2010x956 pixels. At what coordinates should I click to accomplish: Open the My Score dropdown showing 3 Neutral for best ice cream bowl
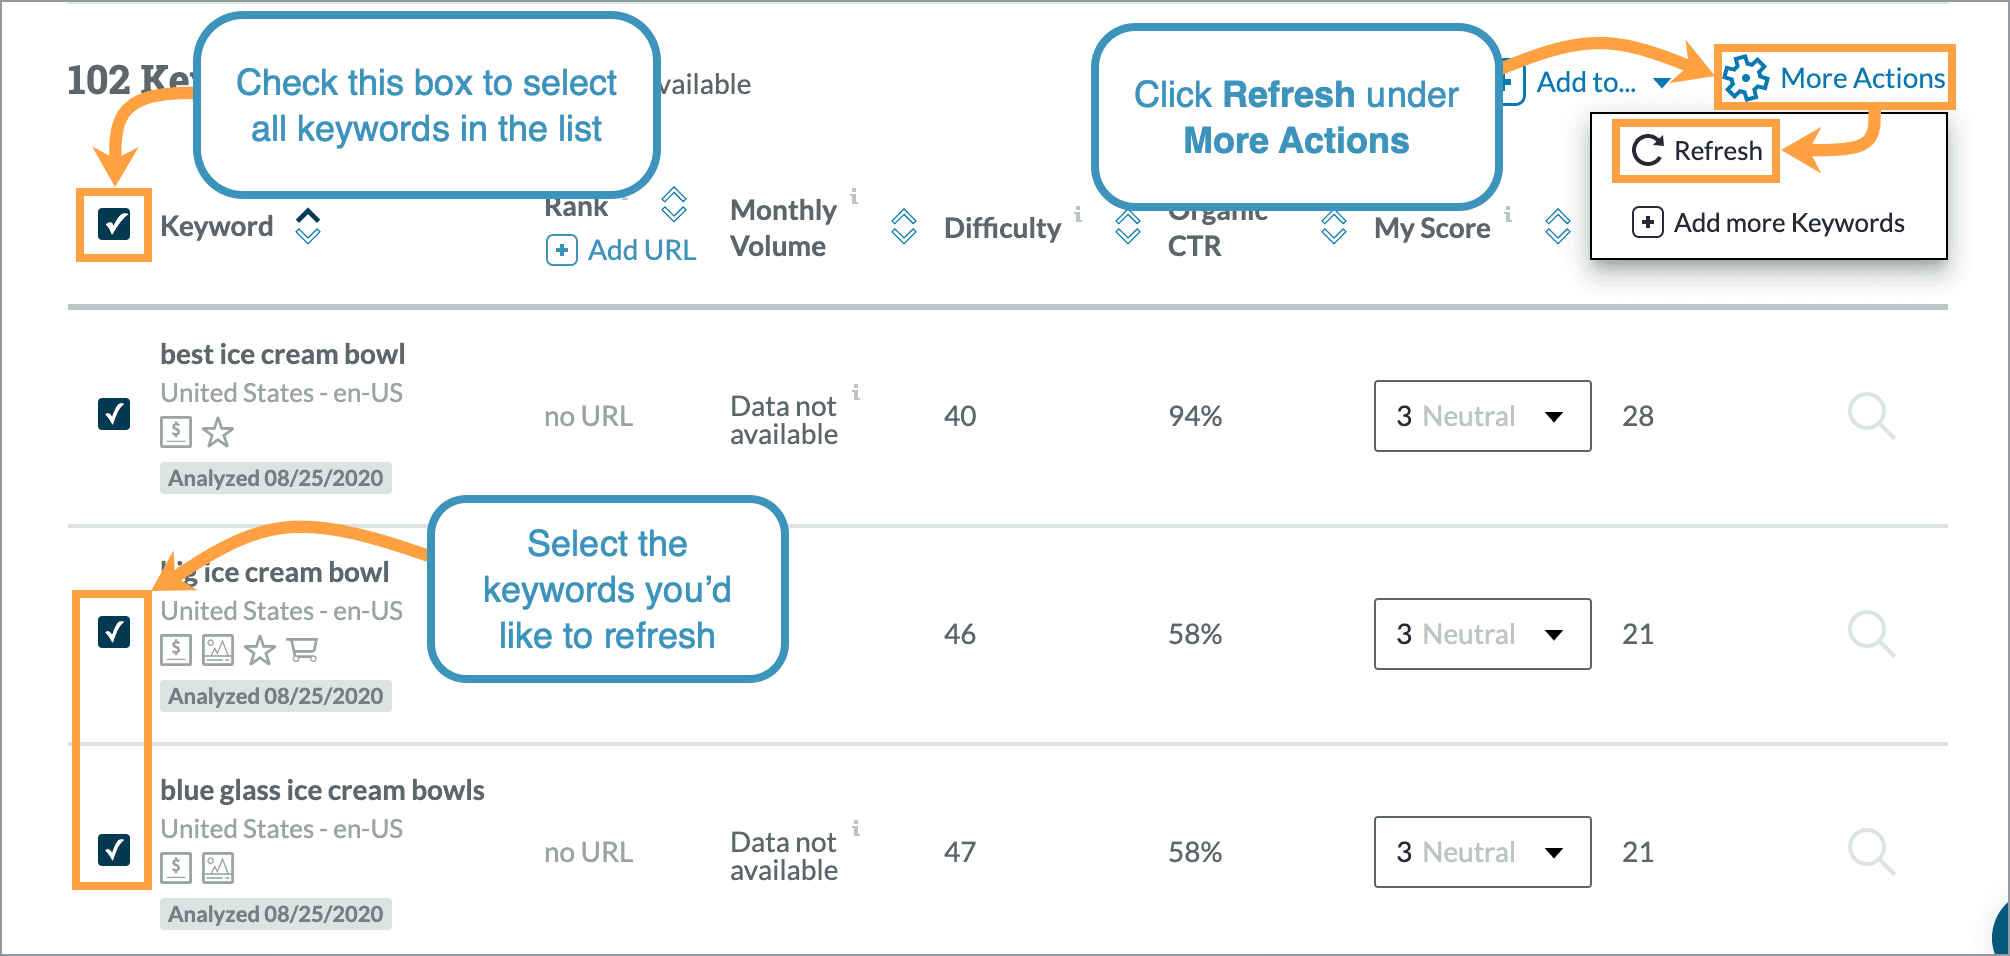(x=1482, y=416)
